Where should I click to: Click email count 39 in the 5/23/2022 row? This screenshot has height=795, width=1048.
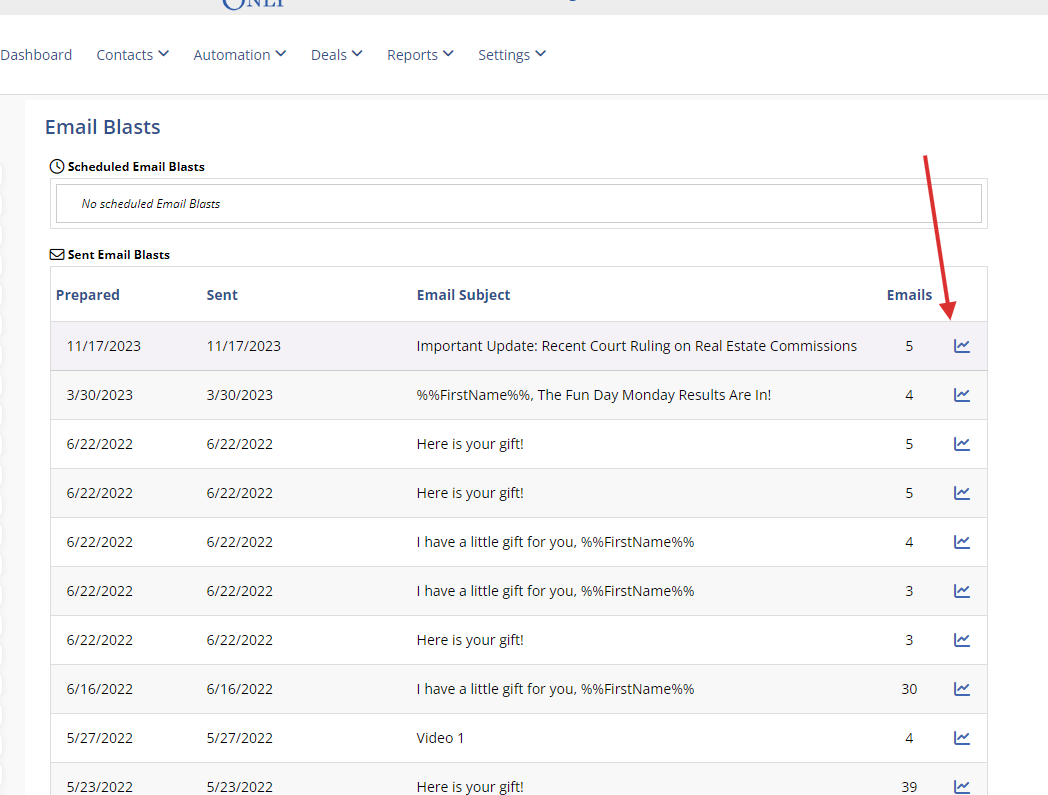909,786
